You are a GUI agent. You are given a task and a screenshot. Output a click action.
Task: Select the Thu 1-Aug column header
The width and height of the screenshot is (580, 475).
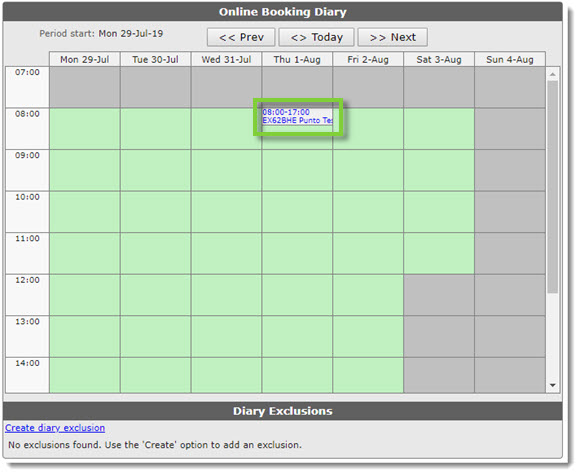pyautogui.click(x=297, y=60)
